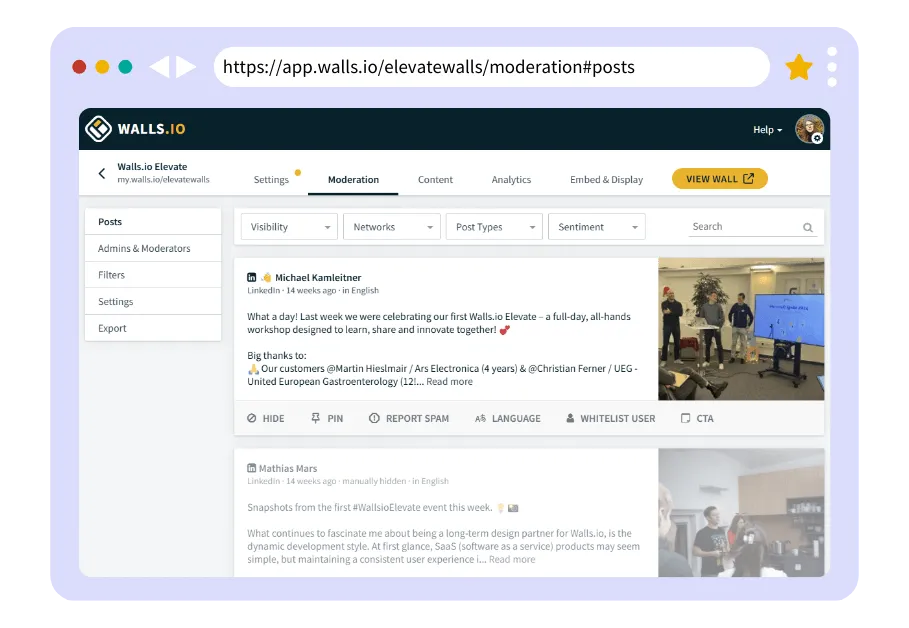Switch to the Settings tab

[271, 180]
